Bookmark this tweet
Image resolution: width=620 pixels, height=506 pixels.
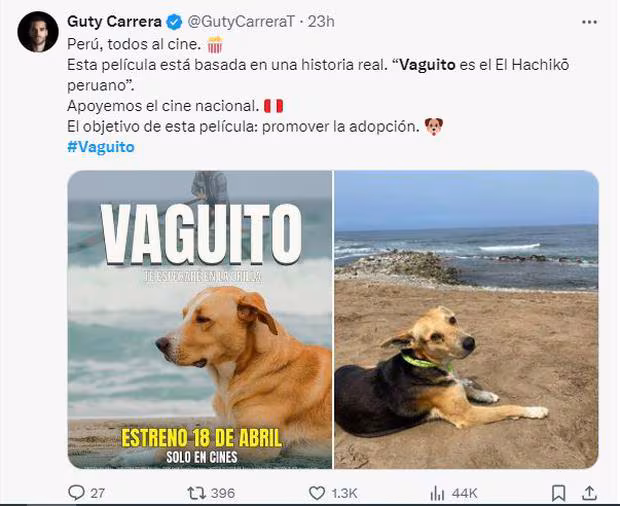point(558,493)
